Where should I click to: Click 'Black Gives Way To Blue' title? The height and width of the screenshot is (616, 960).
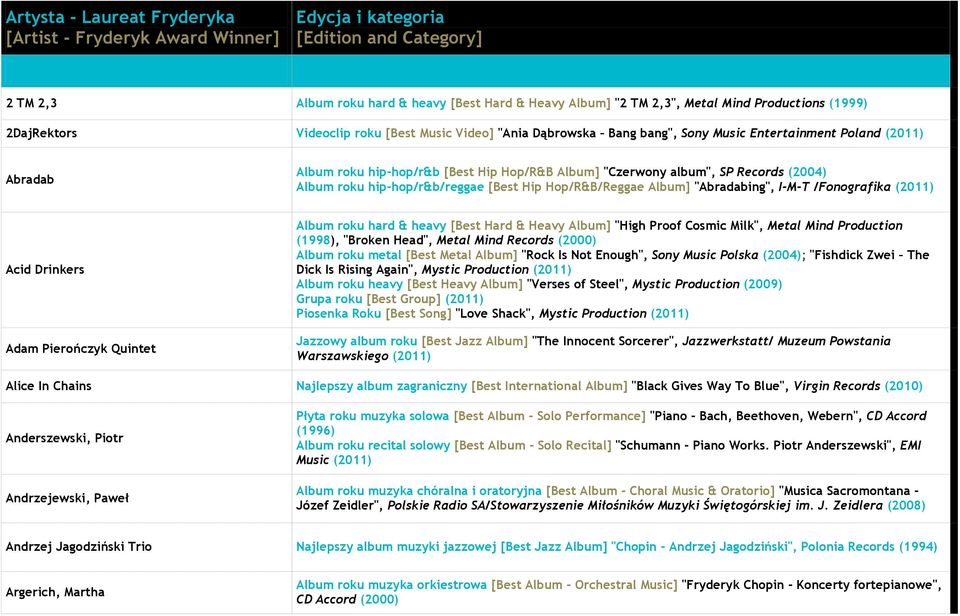[x=710, y=386]
